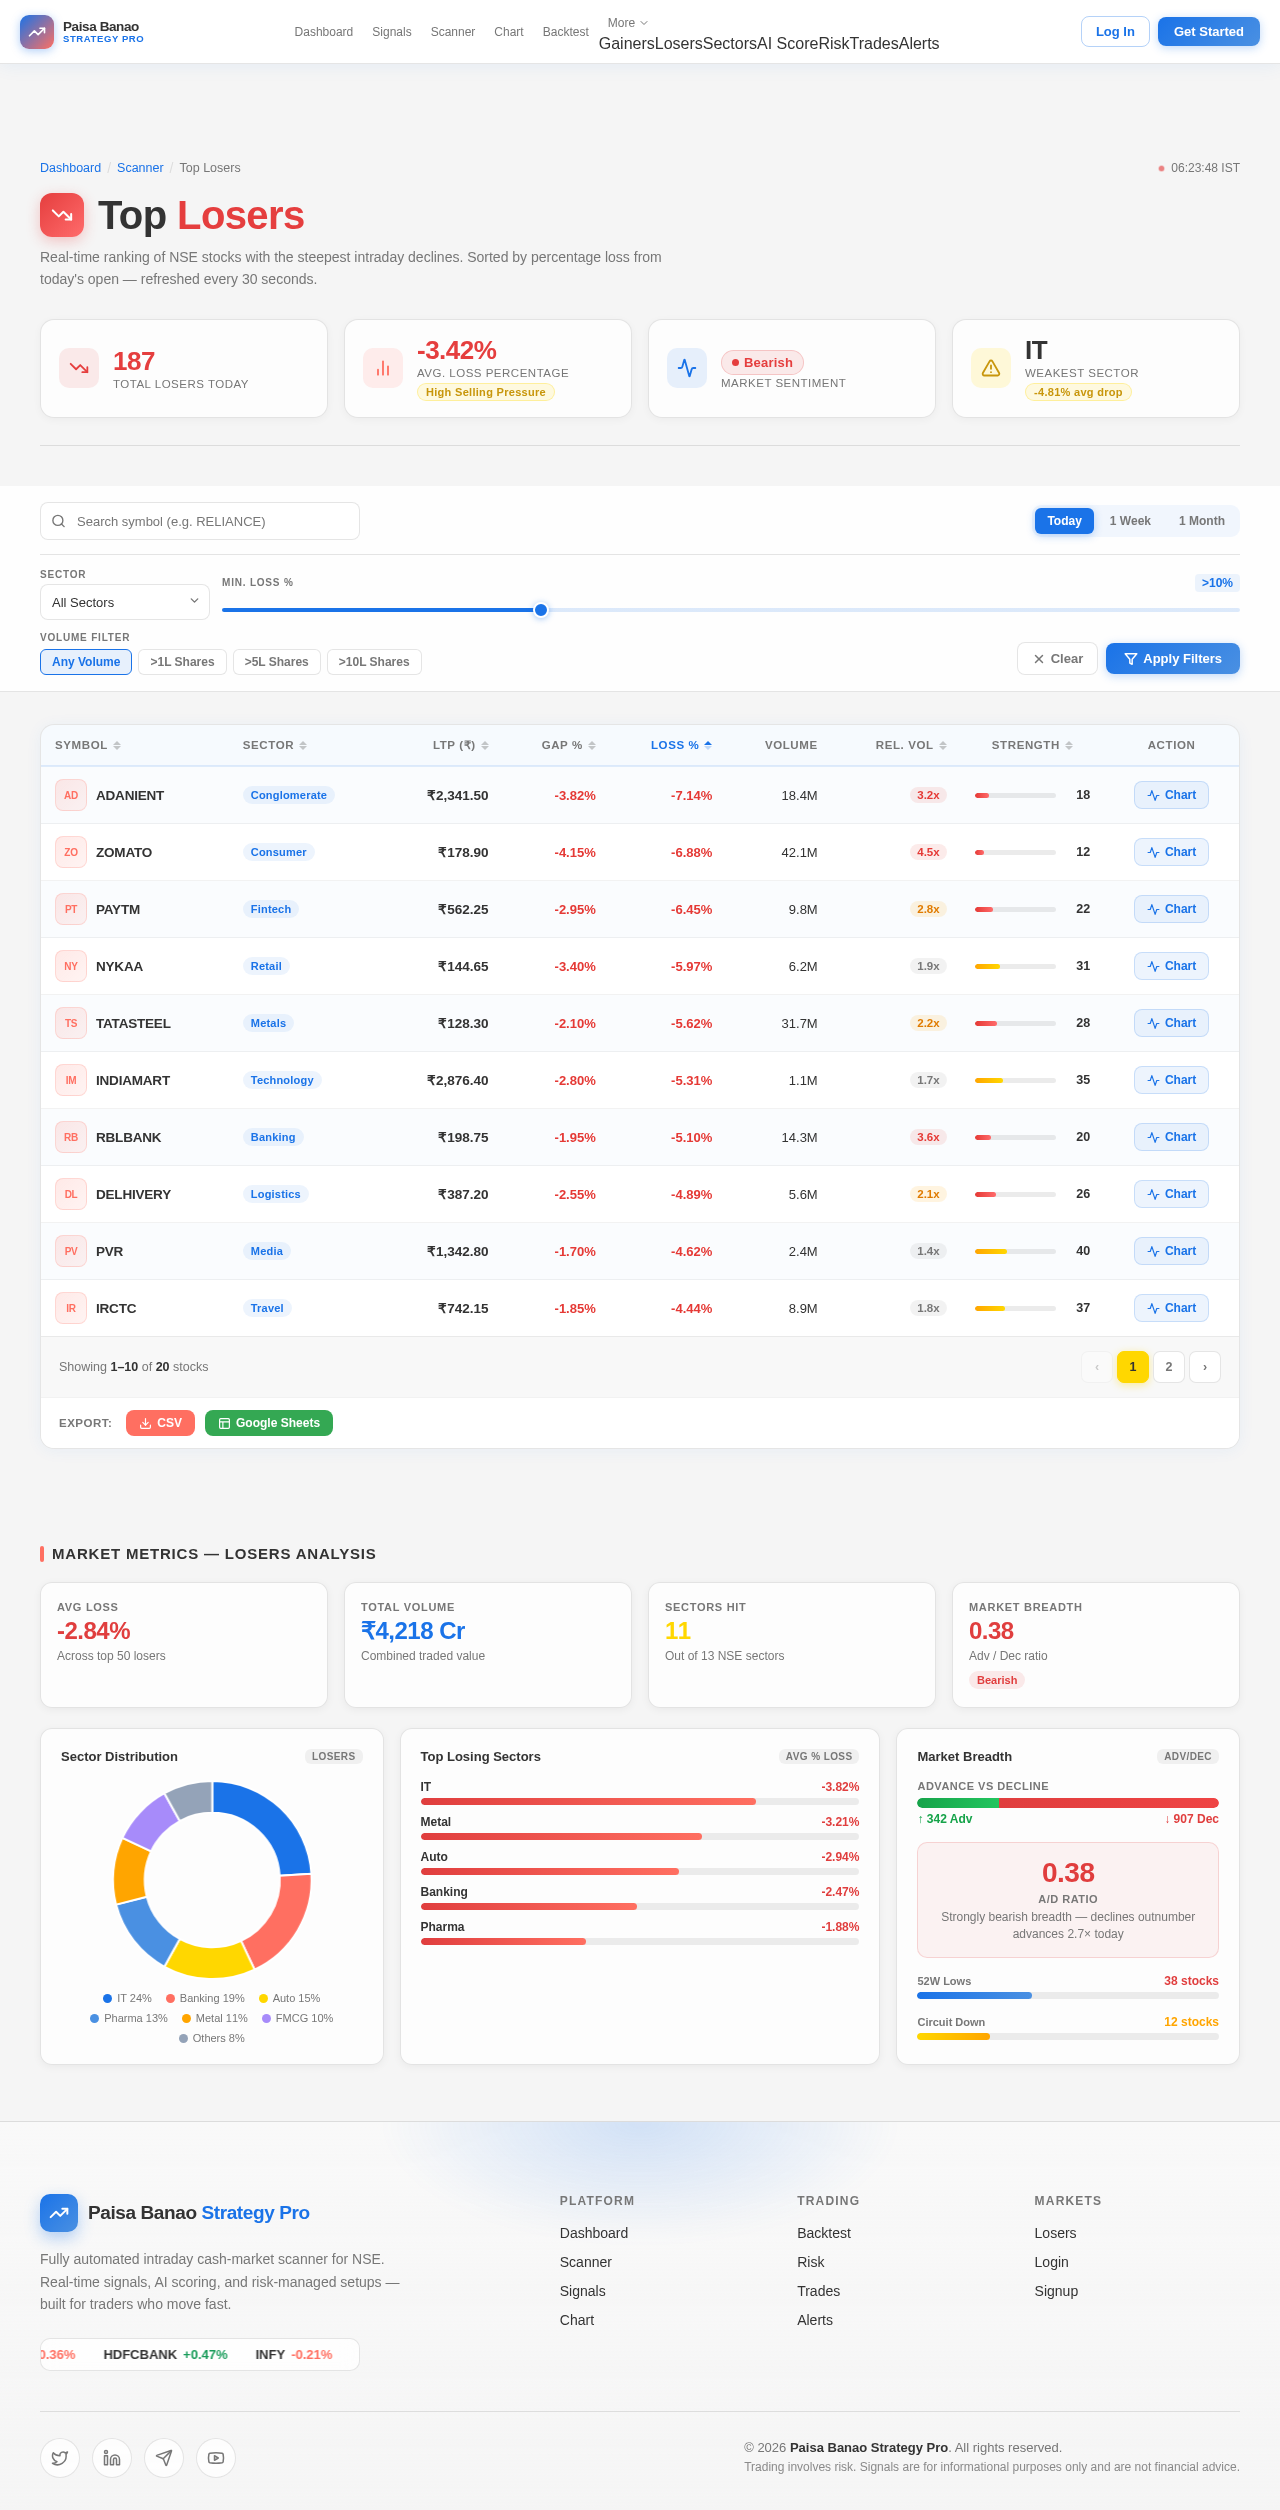Click the Weakest Sector warning icon
Screen dimensions: 1280x2510
pyautogui.click(x=991, y=368)
